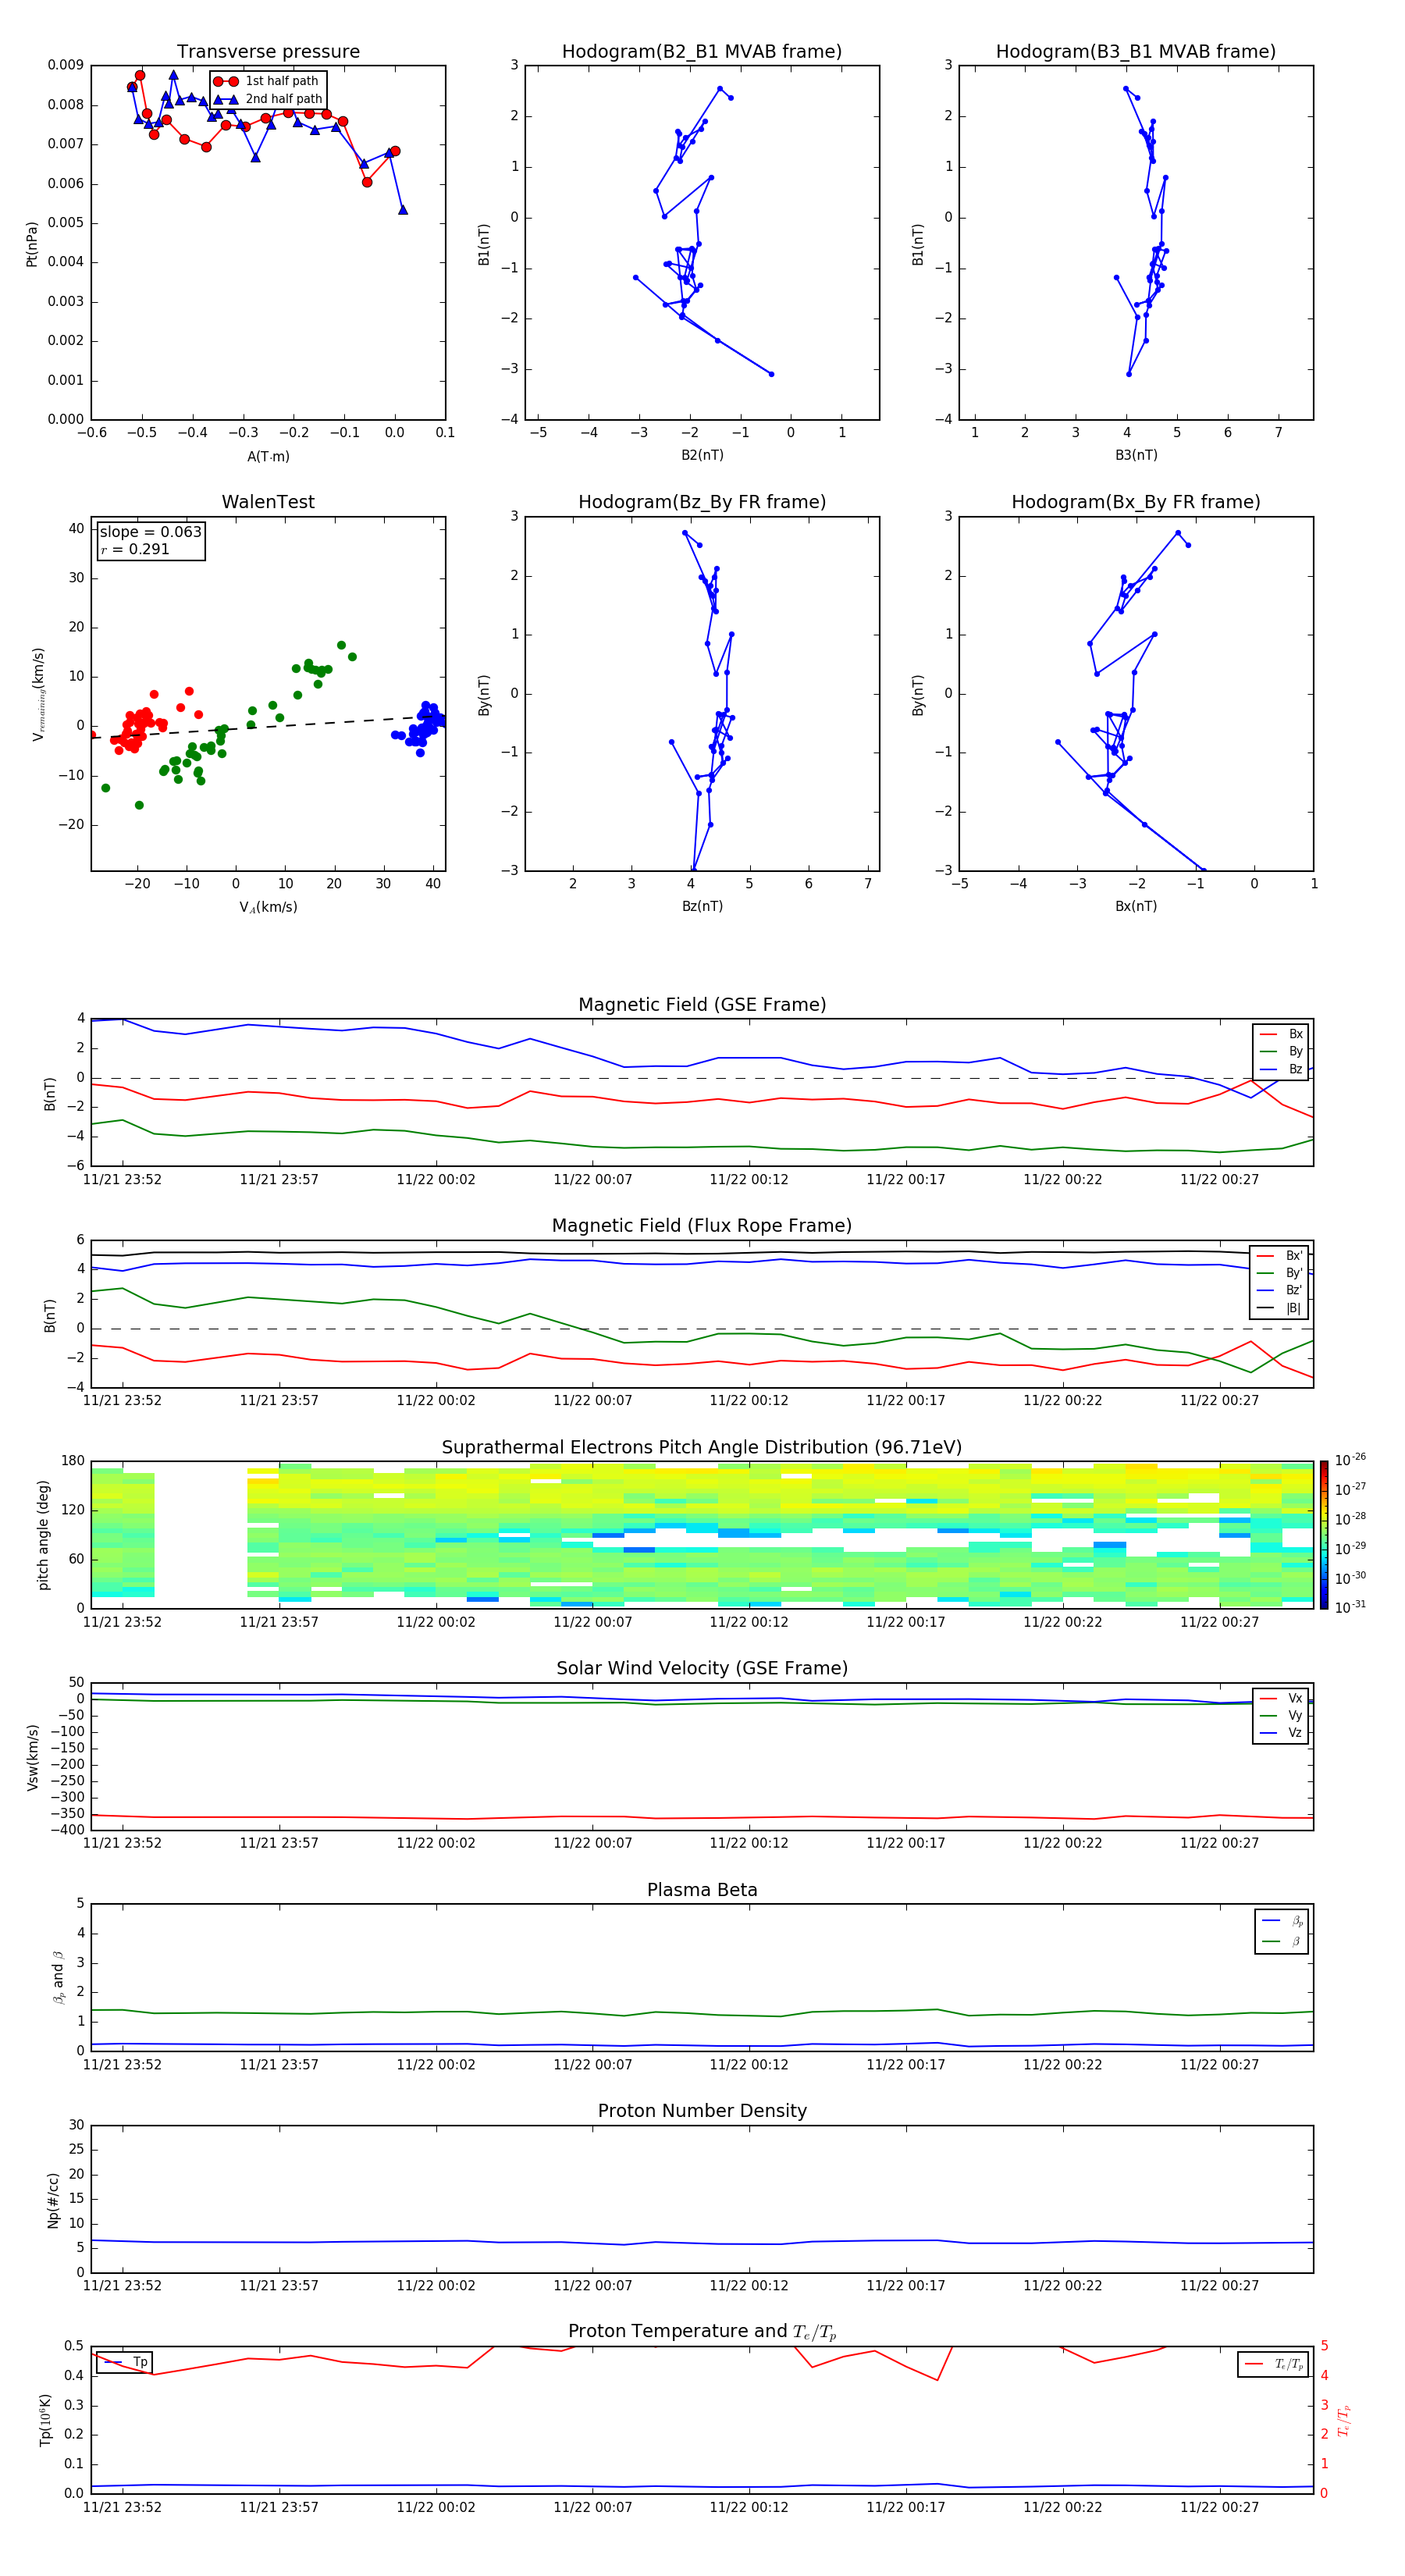Click the Hodogram(Bx_By FR frame) title
The width and height of the screenshot is (1405, 2576).
click(x=1136, y=502)
